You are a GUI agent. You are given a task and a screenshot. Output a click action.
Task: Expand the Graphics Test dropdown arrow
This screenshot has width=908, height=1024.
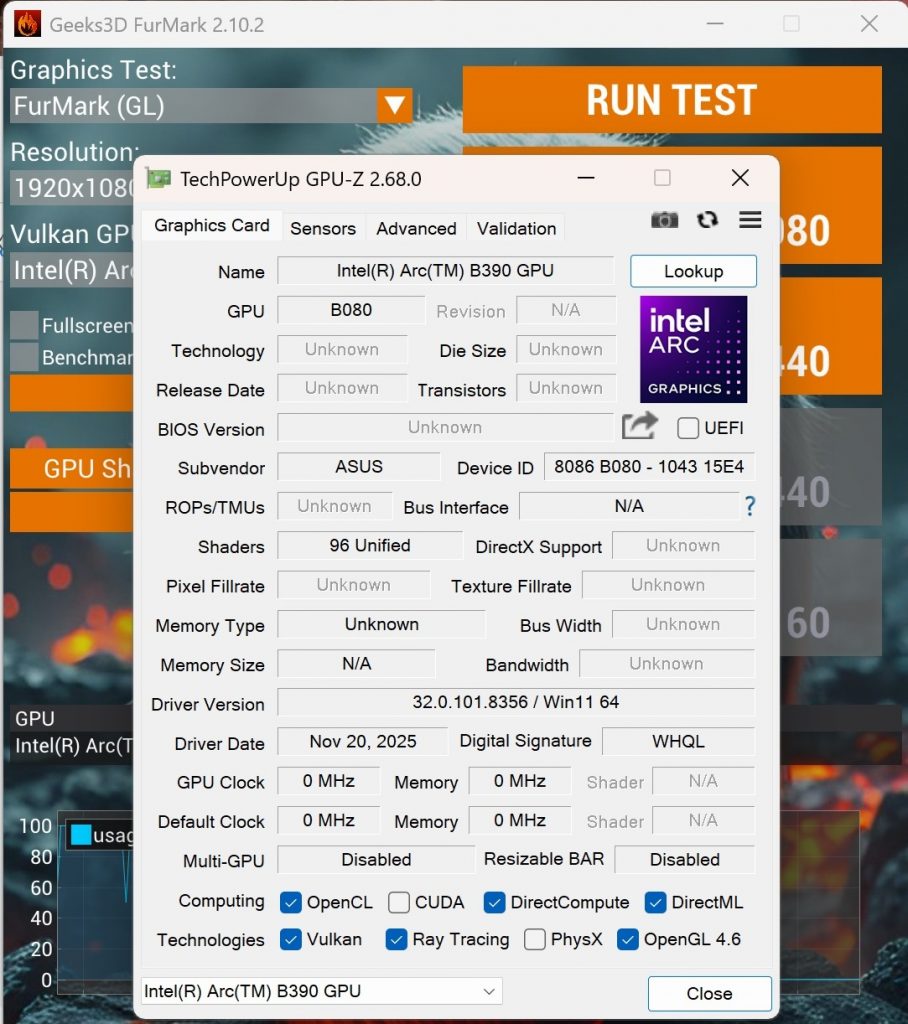pos(394,106)
